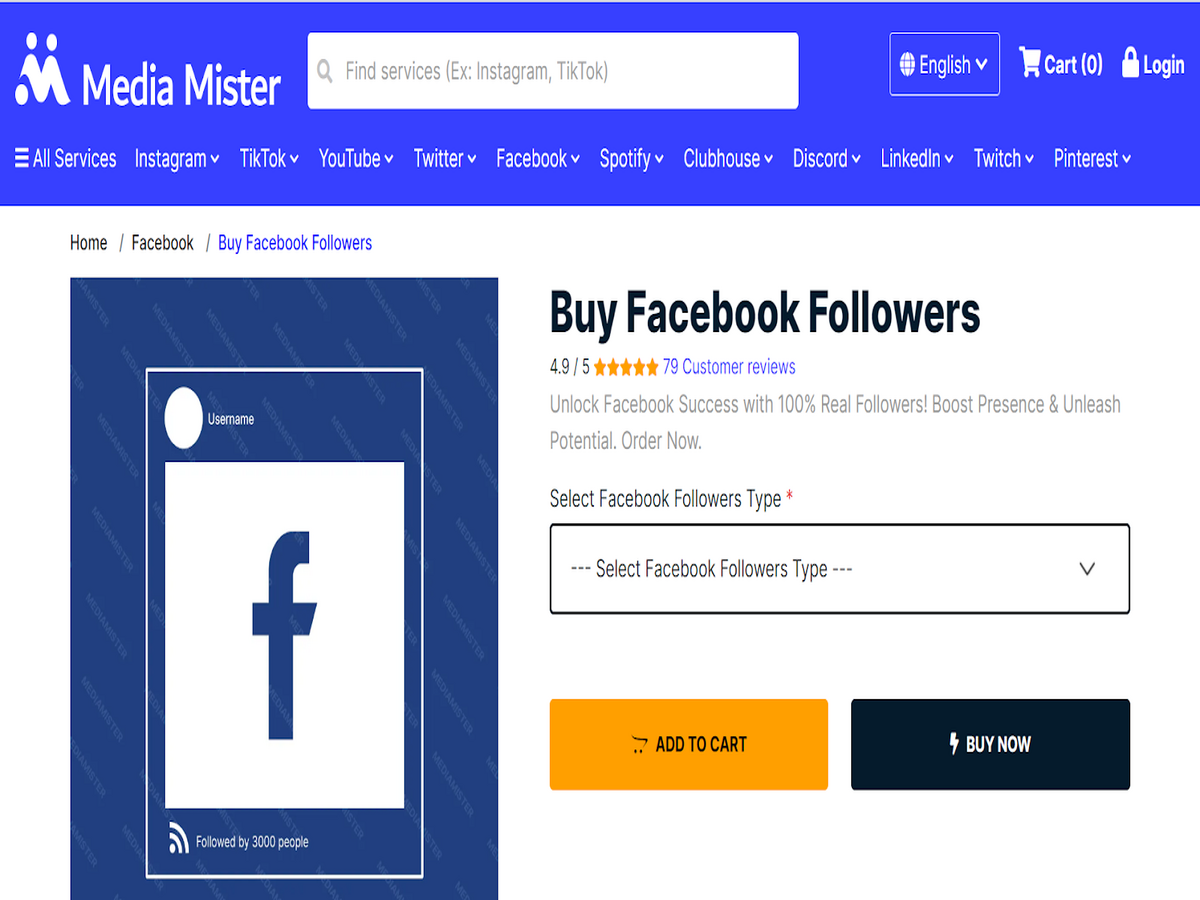
Task: Click the search magnifier icon
Action: pos(325,71)
